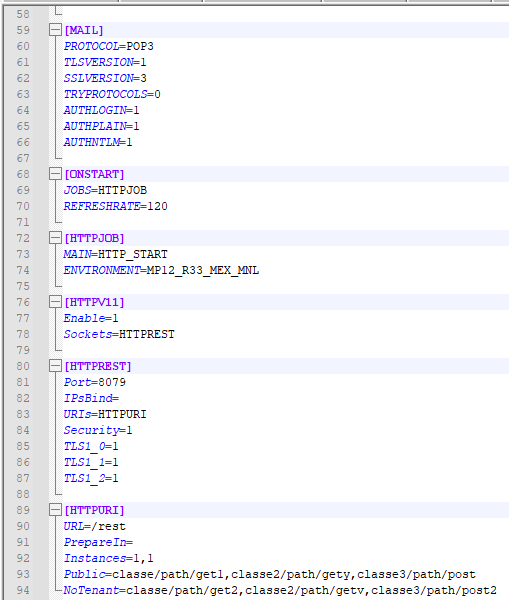This screenshot has height=600, width=509.
Task: Click the Port=8079 line
Action: point(95,382)
